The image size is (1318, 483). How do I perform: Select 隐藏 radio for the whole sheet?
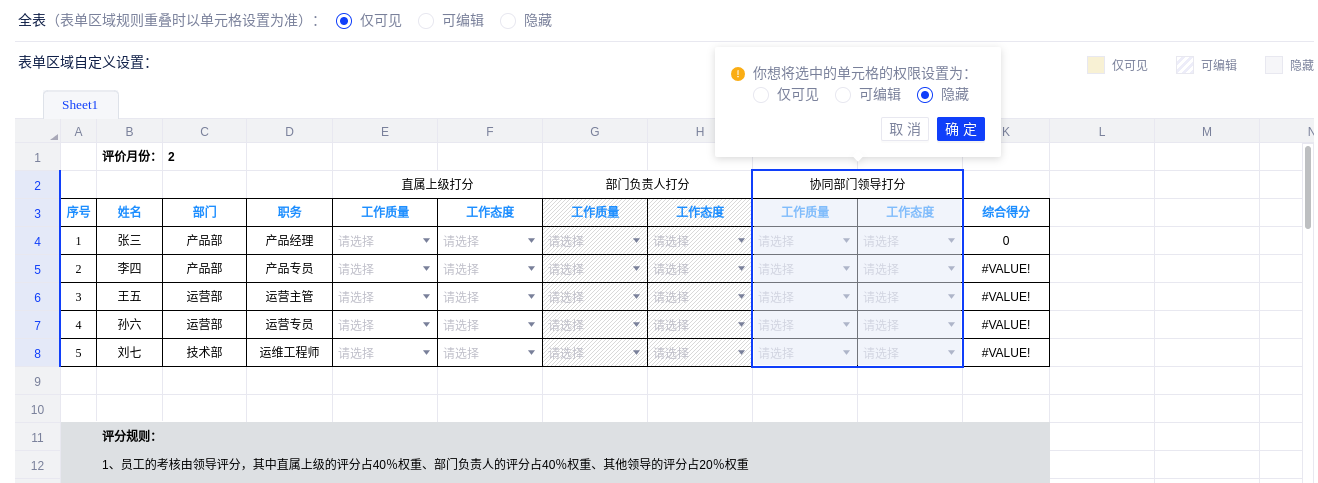pos(508,21)
